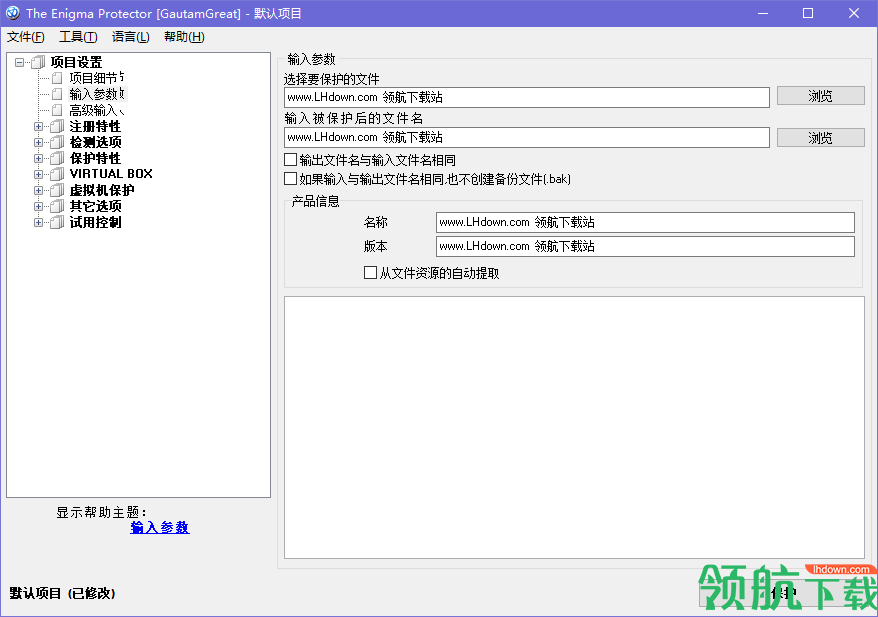This screenshot has width=878, height=617.
Task: Select 高级输入 in the project tree
Action: (96, 110)
